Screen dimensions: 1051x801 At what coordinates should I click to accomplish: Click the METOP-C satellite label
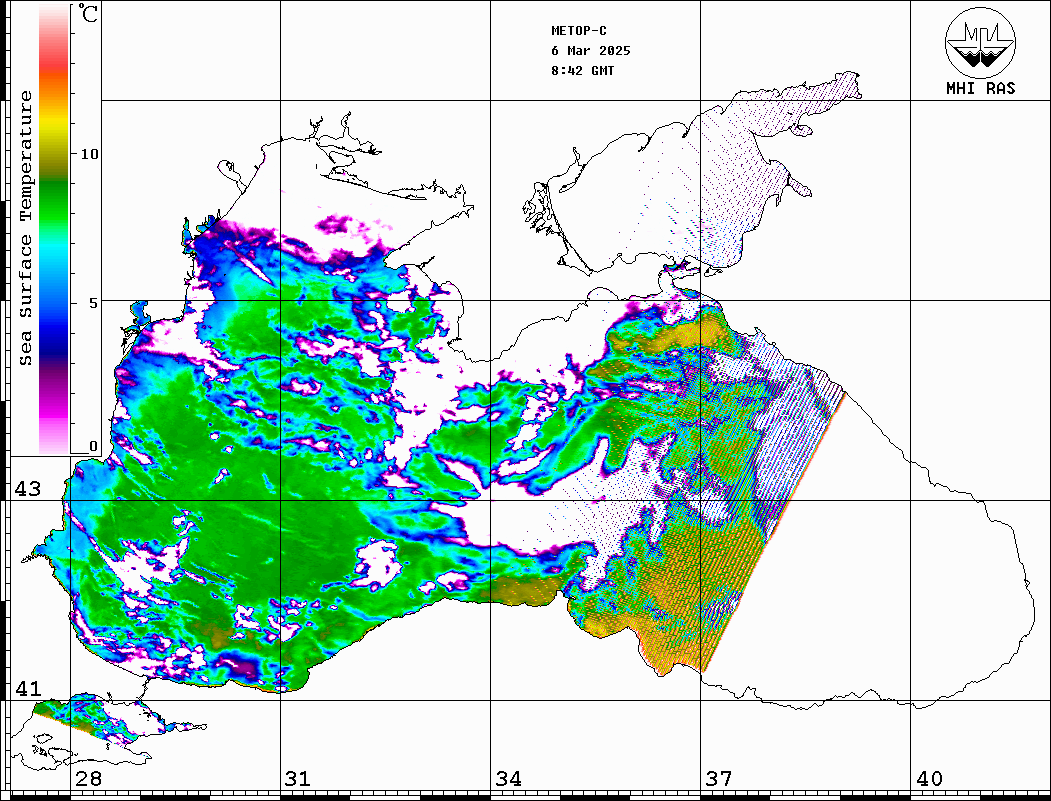tap(579, 31)
